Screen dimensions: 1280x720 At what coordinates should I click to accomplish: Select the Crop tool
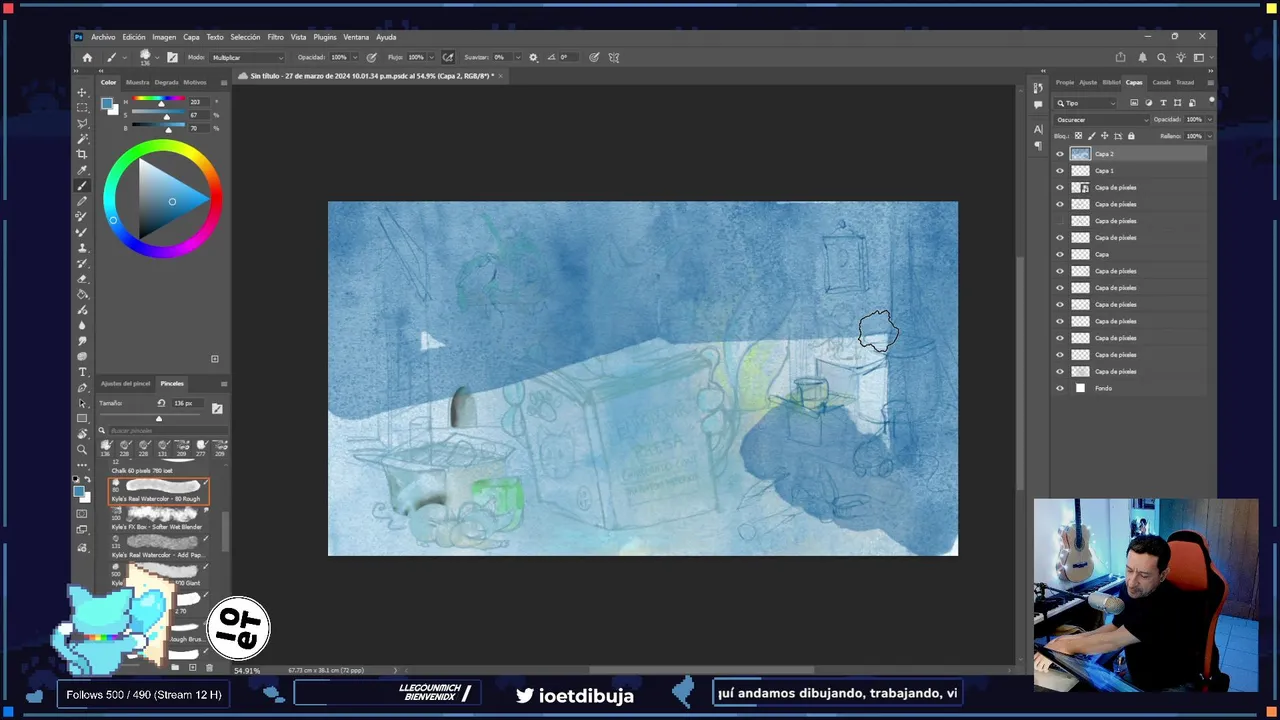pyautogui.click(x=82, y=154)
